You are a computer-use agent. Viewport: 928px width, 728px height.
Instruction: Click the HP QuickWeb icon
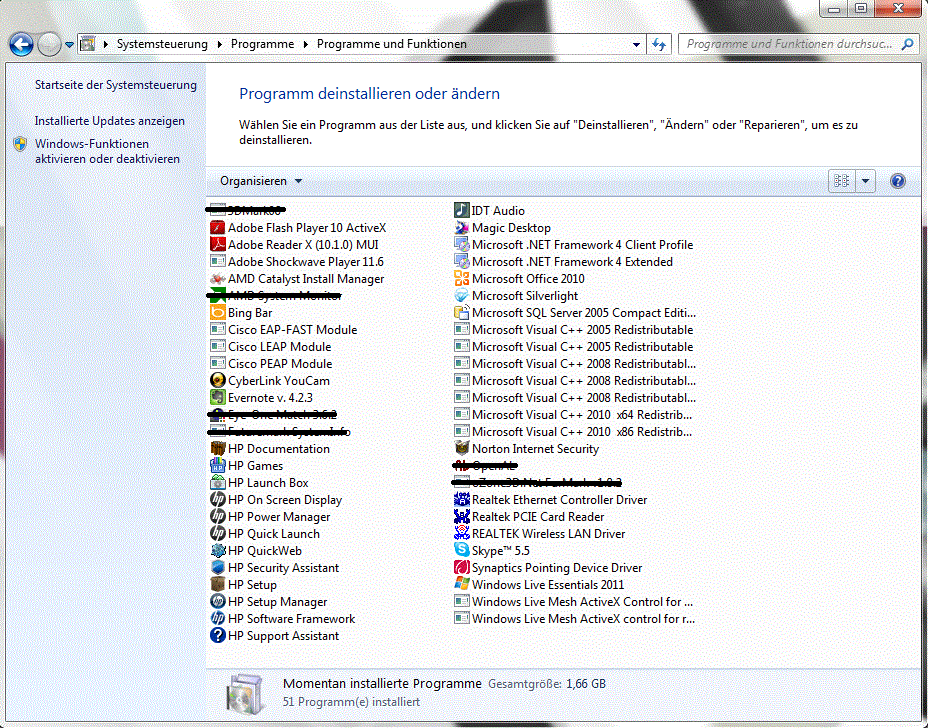[218, 551]
